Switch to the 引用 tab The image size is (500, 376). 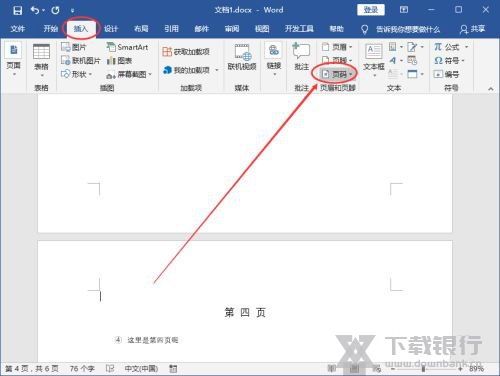coord(171,29)
